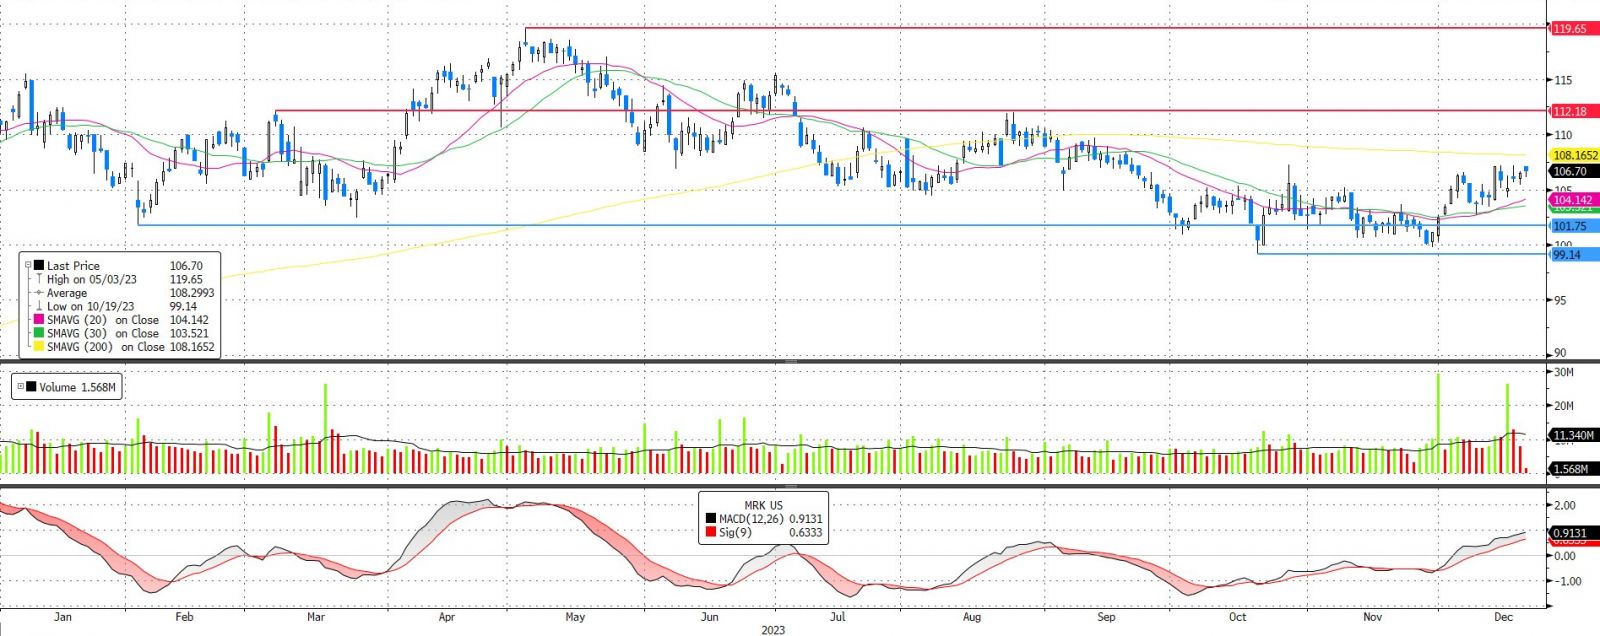Image resolution: width=1600 pixels, height=636 pixels.
Task: Click the Apr label on time axis
Action: point(447,617)
